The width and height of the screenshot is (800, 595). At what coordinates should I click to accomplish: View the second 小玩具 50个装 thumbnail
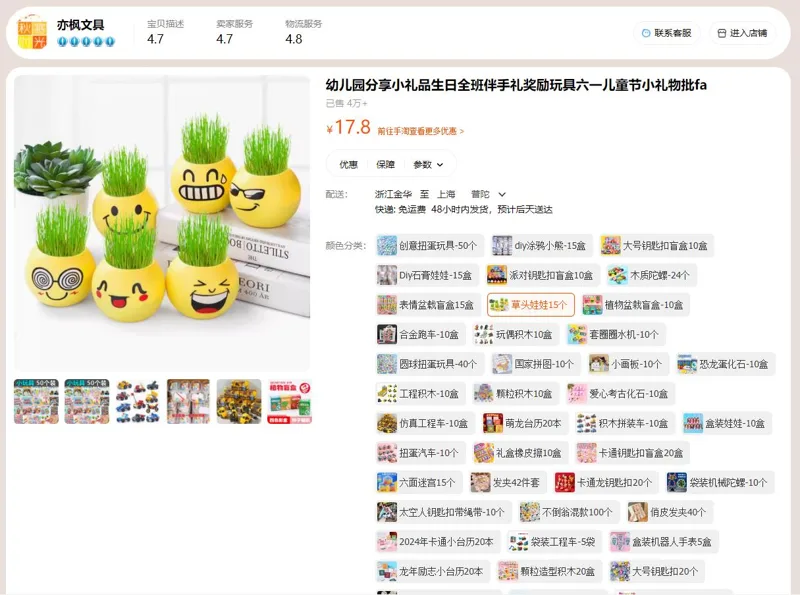[87, 402]
